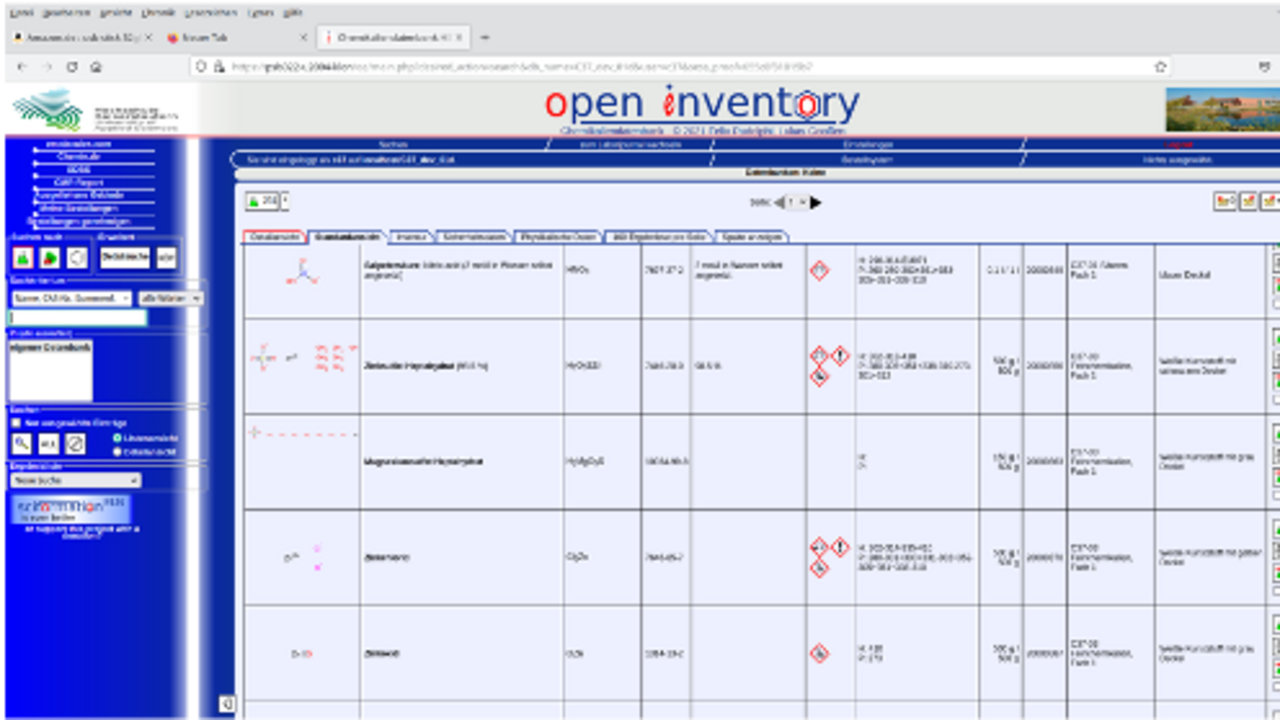Click the next page black arrow
This screenshot has width=1280, height=720.
816,203
